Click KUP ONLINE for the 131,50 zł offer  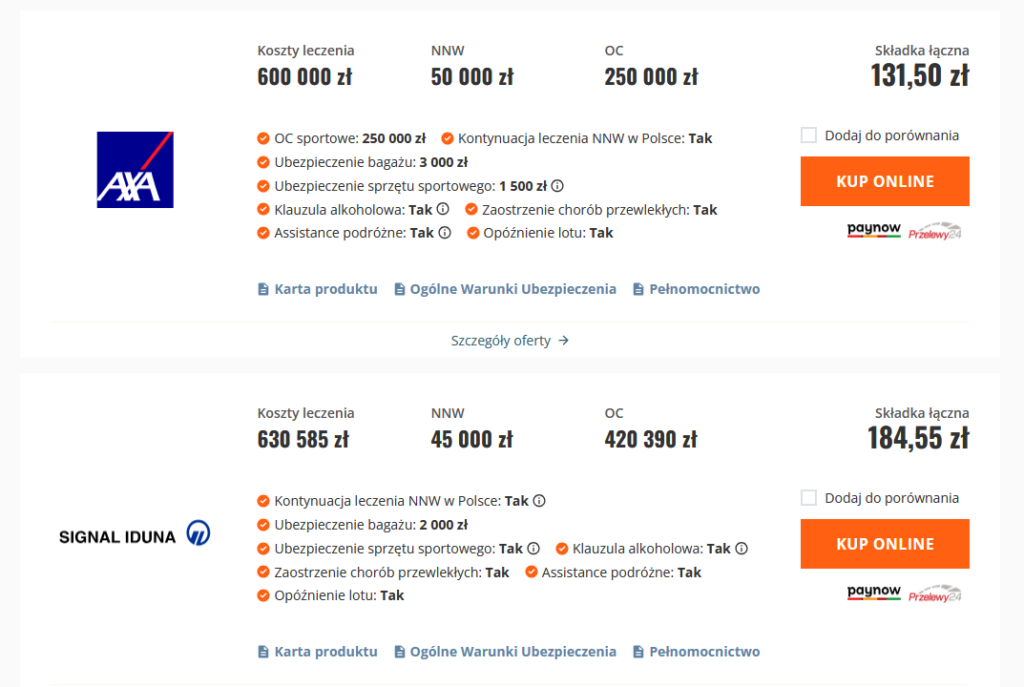(885, 181)
